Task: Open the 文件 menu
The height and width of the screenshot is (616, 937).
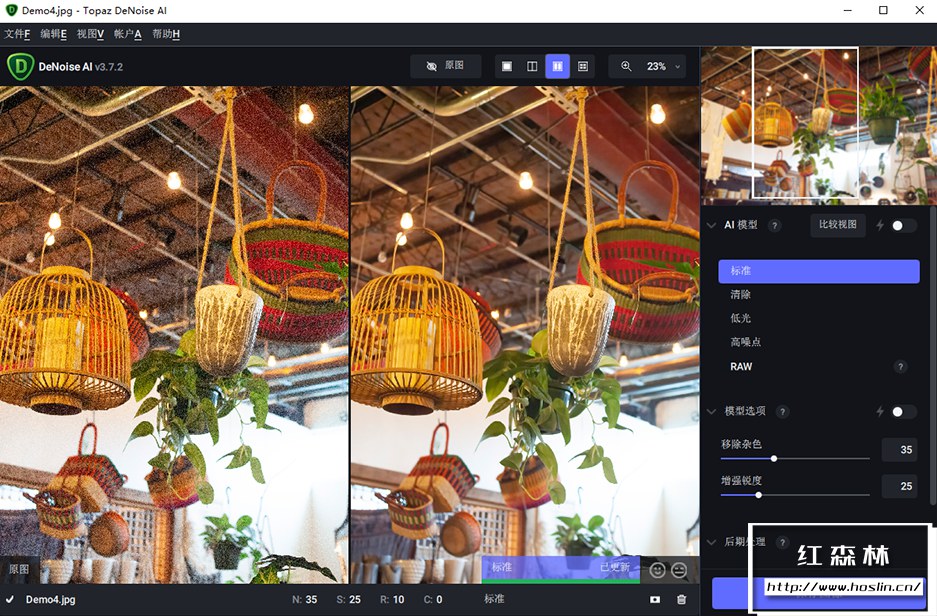Action: click(x=17, y=34)
